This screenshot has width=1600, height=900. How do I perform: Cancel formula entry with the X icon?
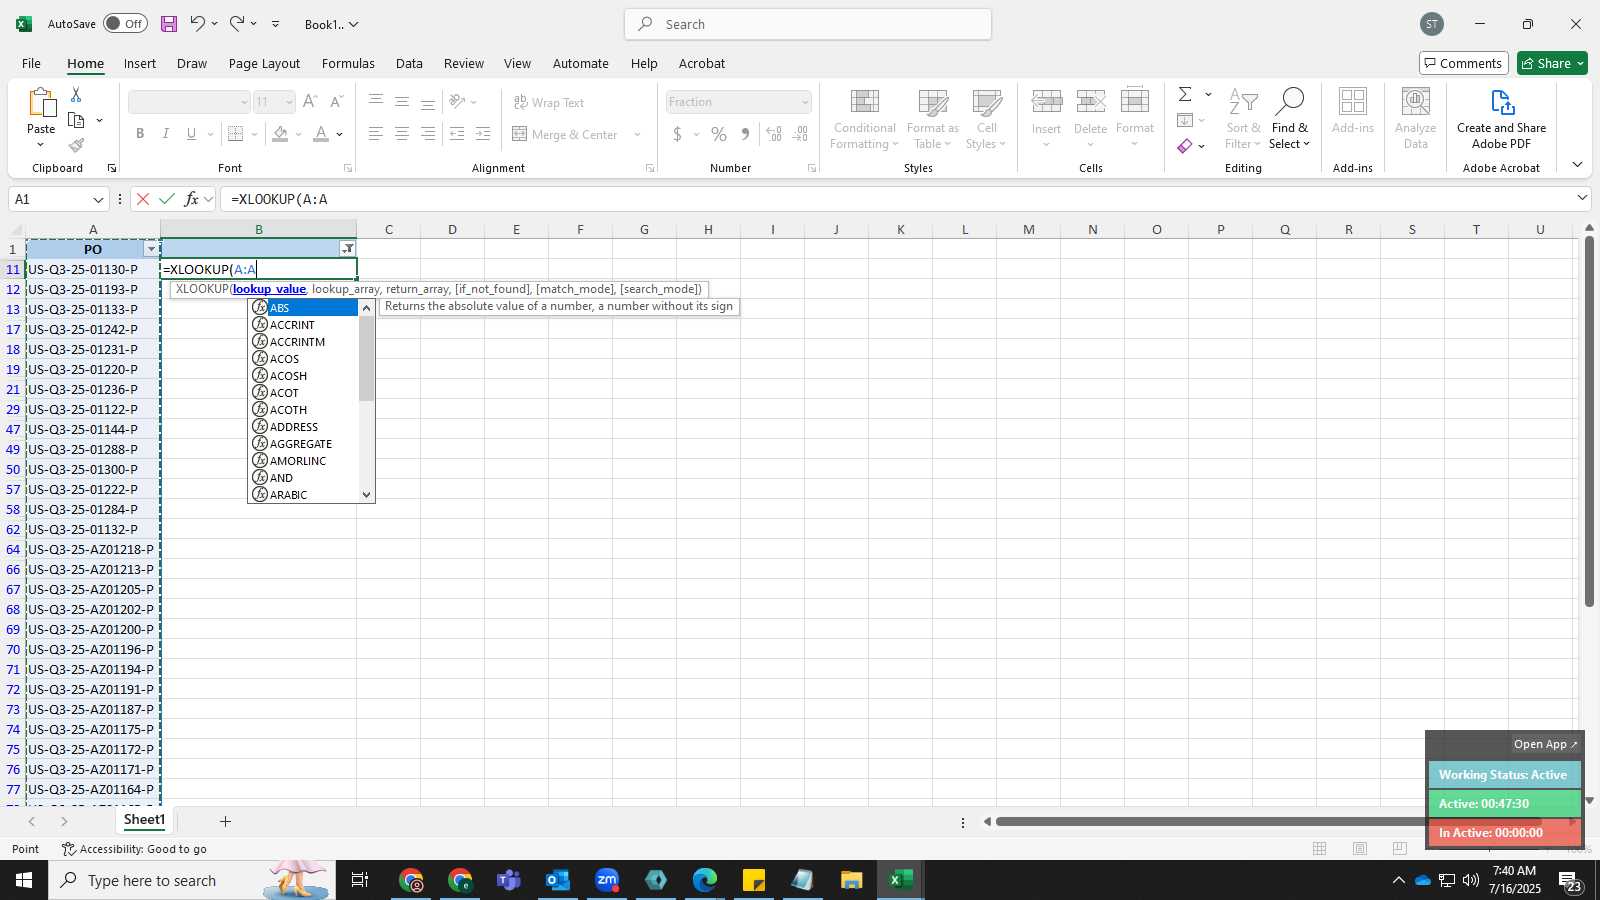143,199
